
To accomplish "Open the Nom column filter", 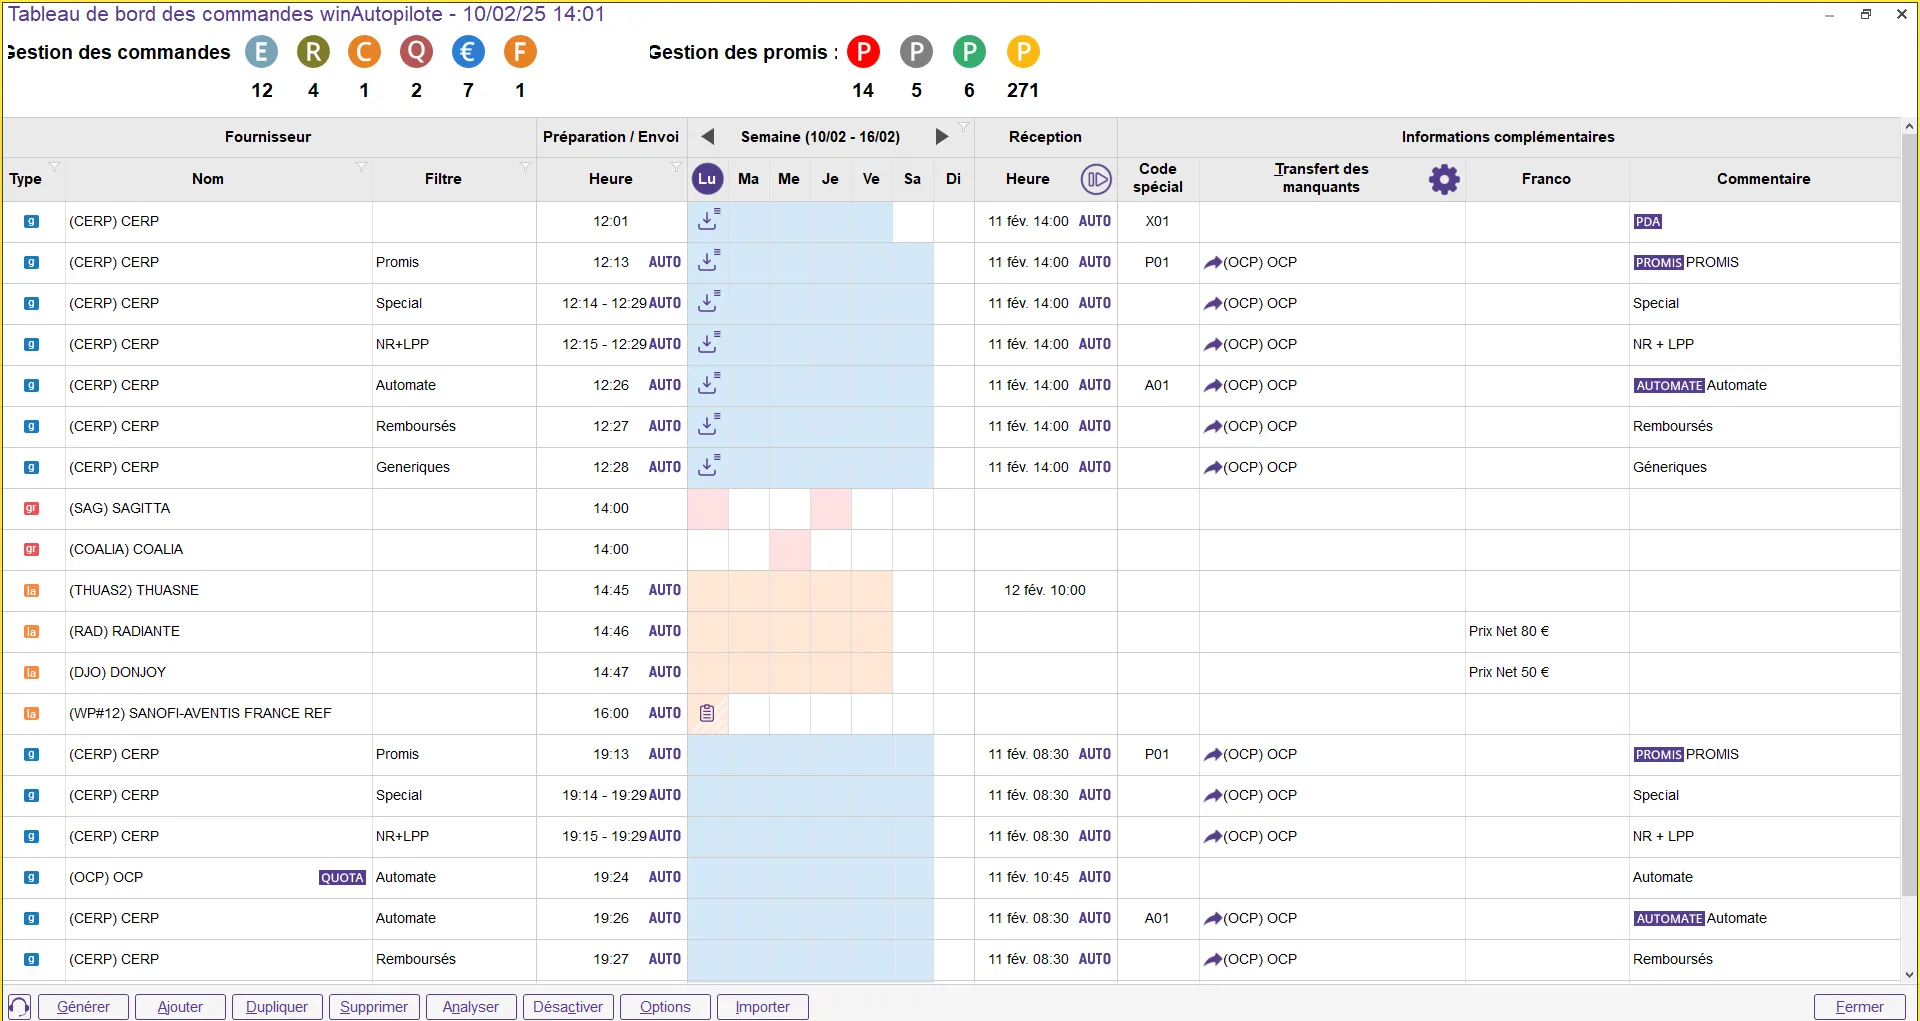I will 362,166.
